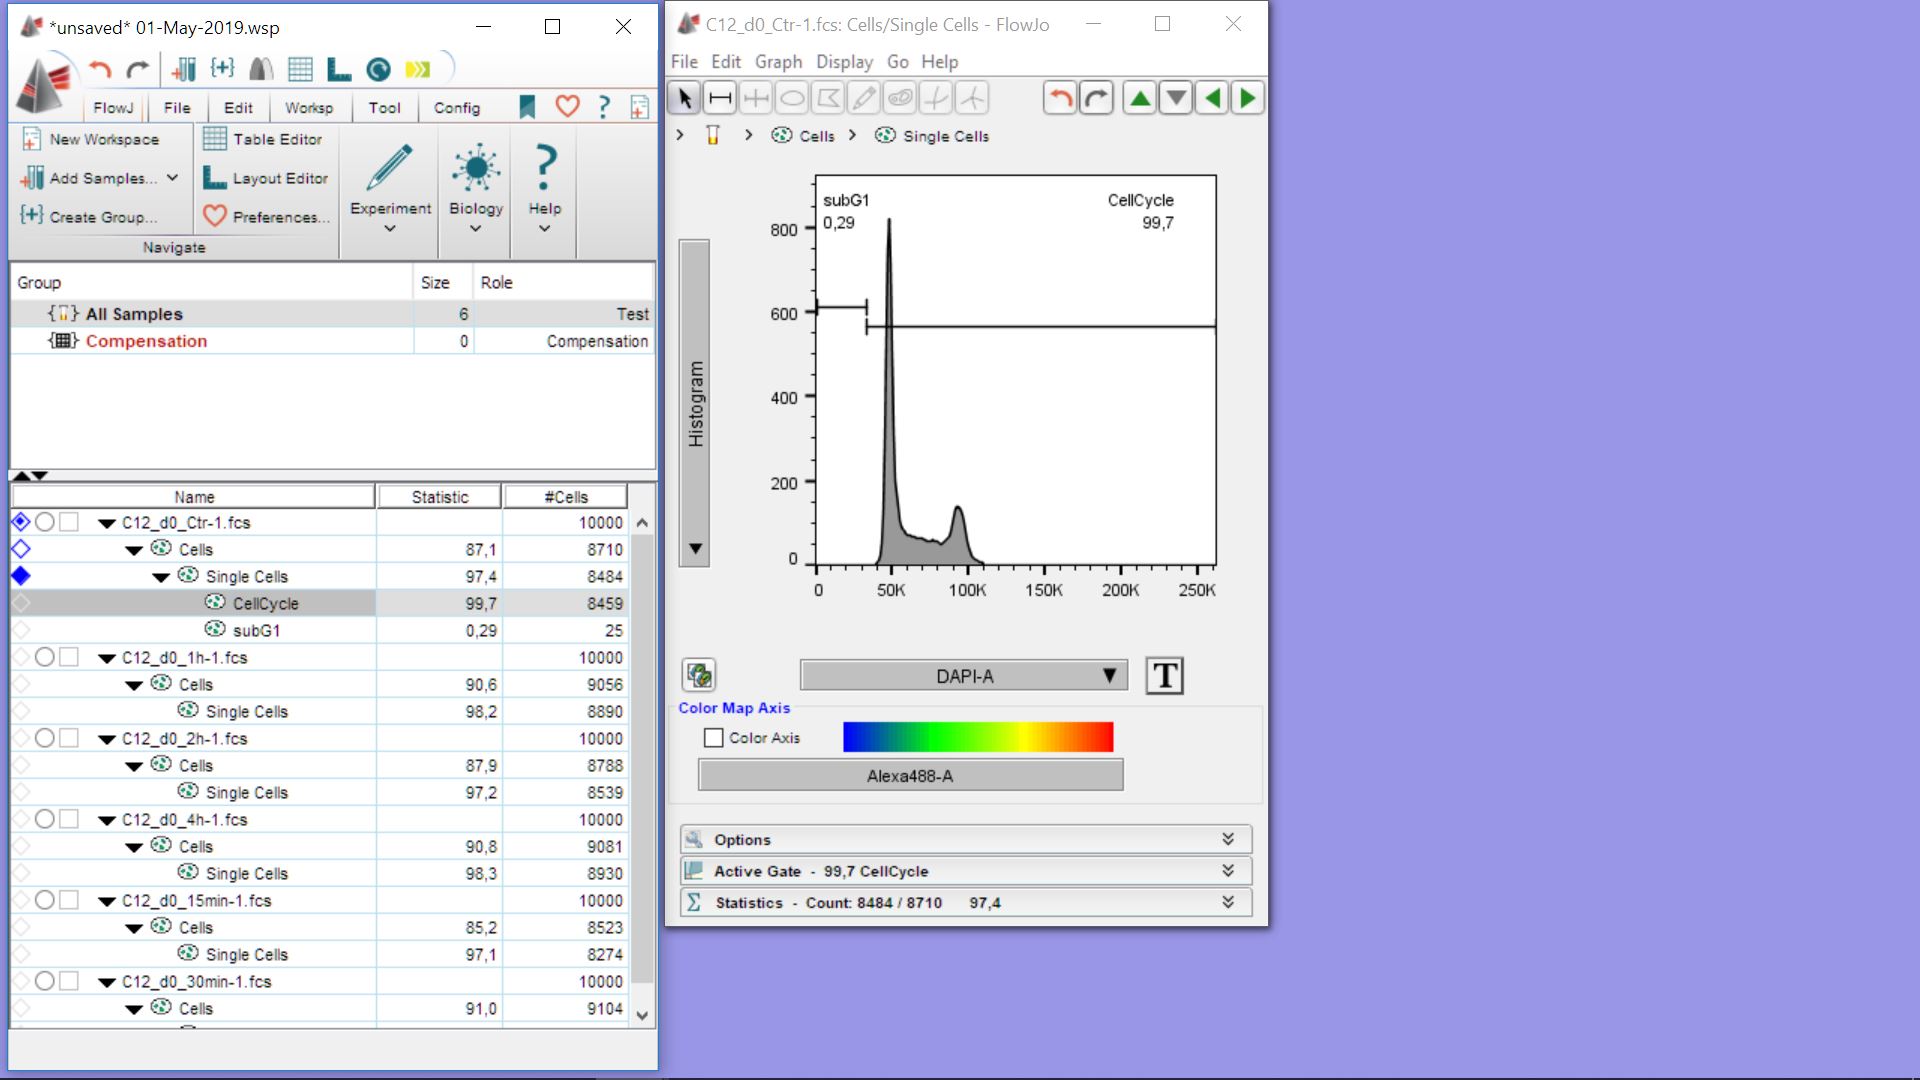The width and height of the screenshot is (1920, 1080).
Task: Click the T text annotation button
Action: (1164, 676)
